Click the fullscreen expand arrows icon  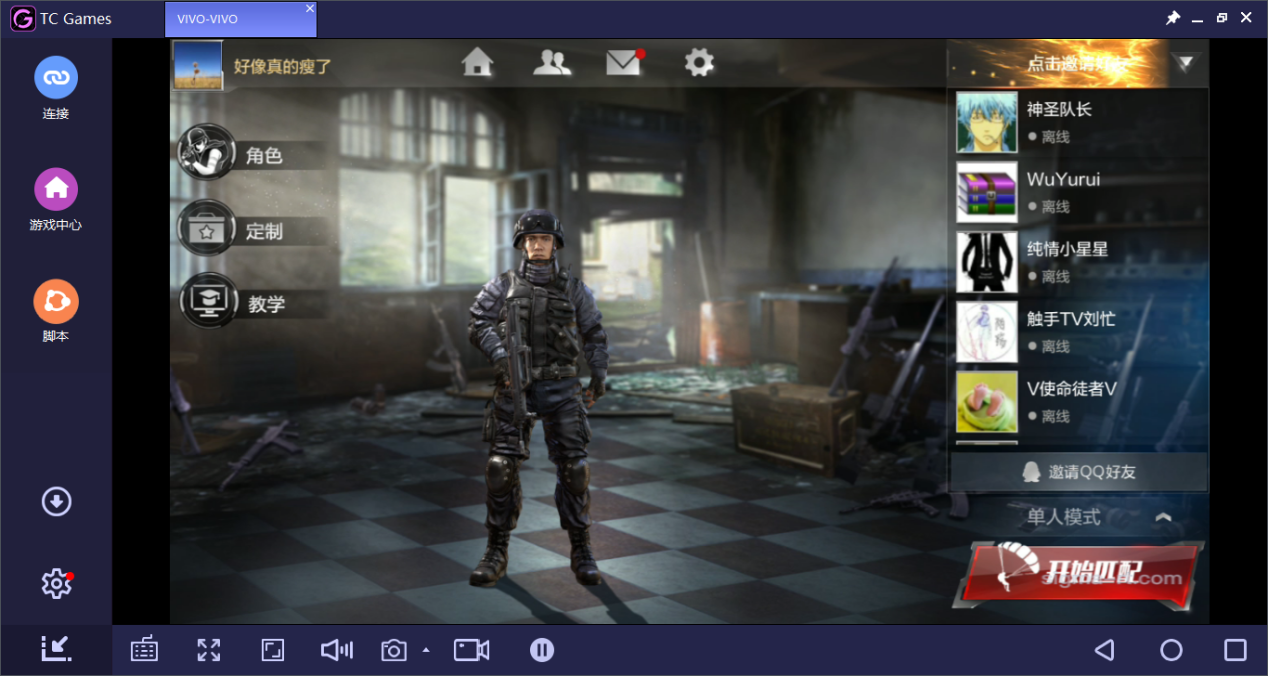[208, 650]
